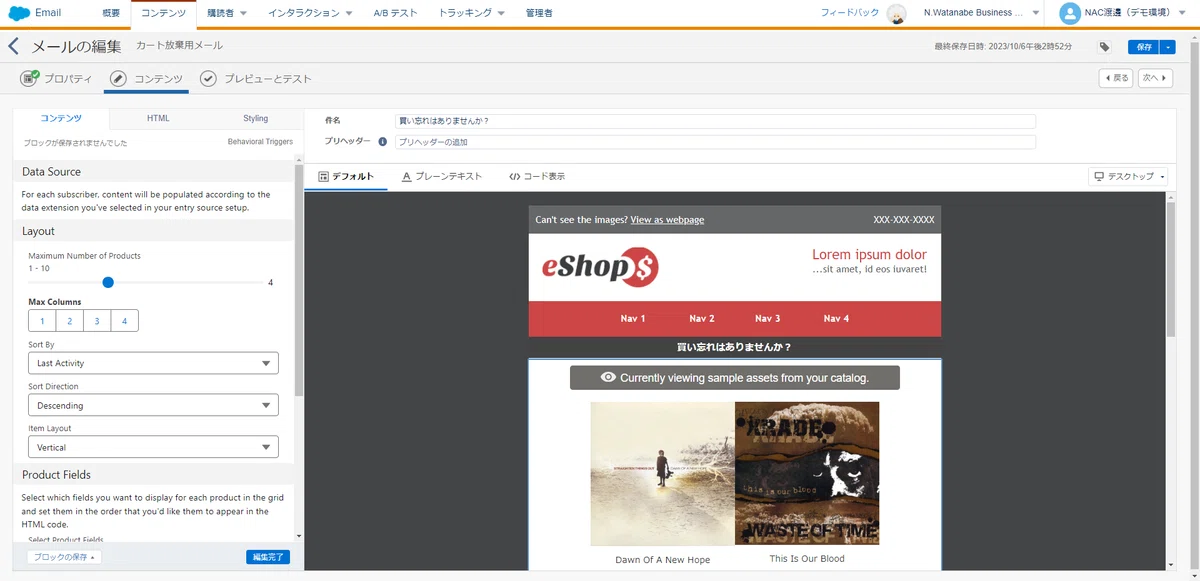Click the Maximum Number of Products slider handle
1200x581 pixels.
pos(108,282)
